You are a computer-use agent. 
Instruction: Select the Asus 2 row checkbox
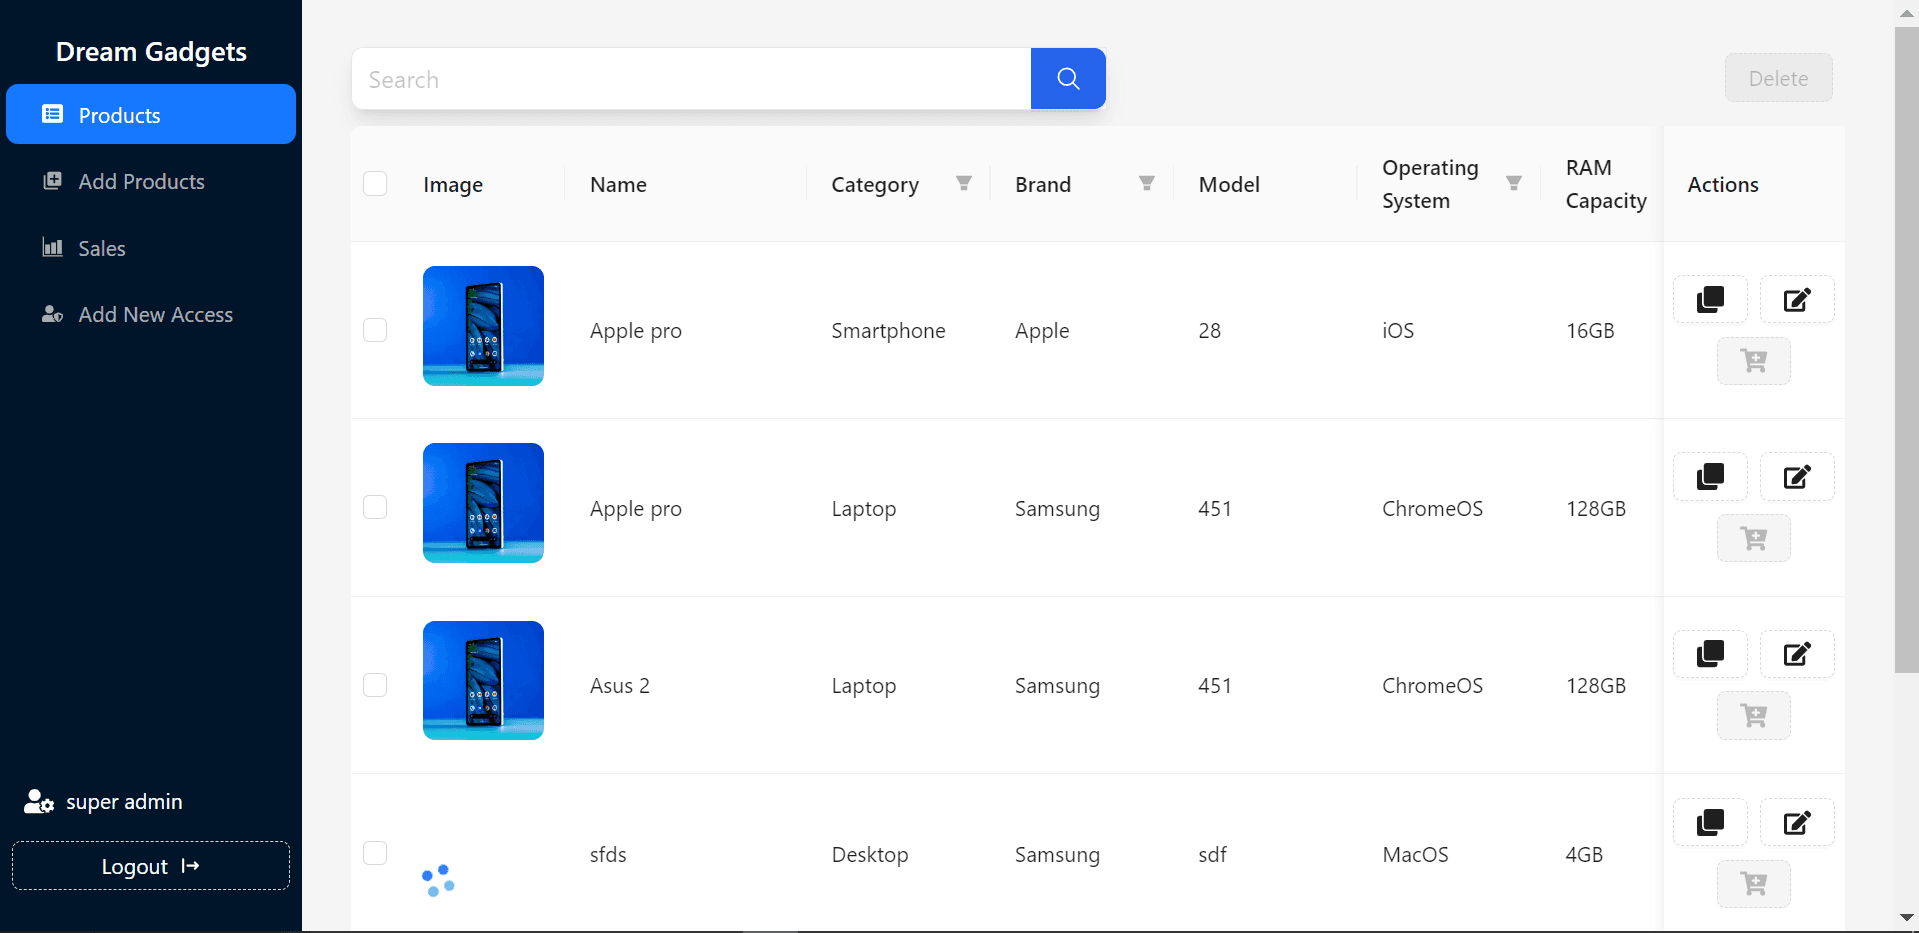tap(375, 685)
